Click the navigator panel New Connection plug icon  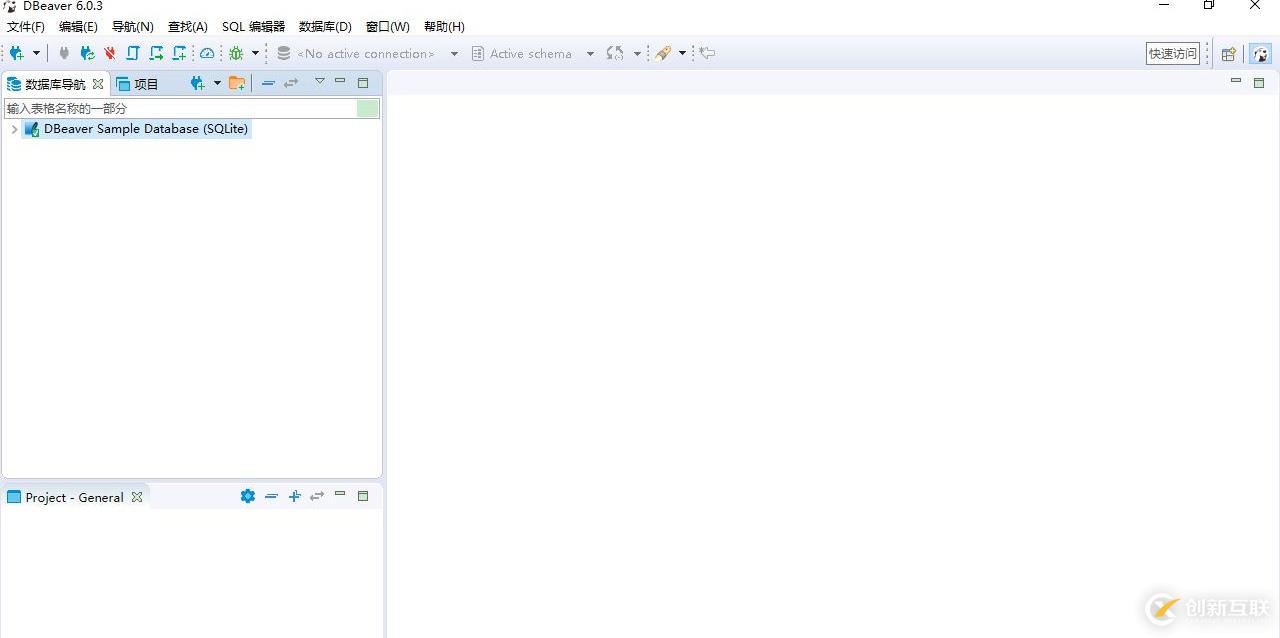[x=197, y=83]
